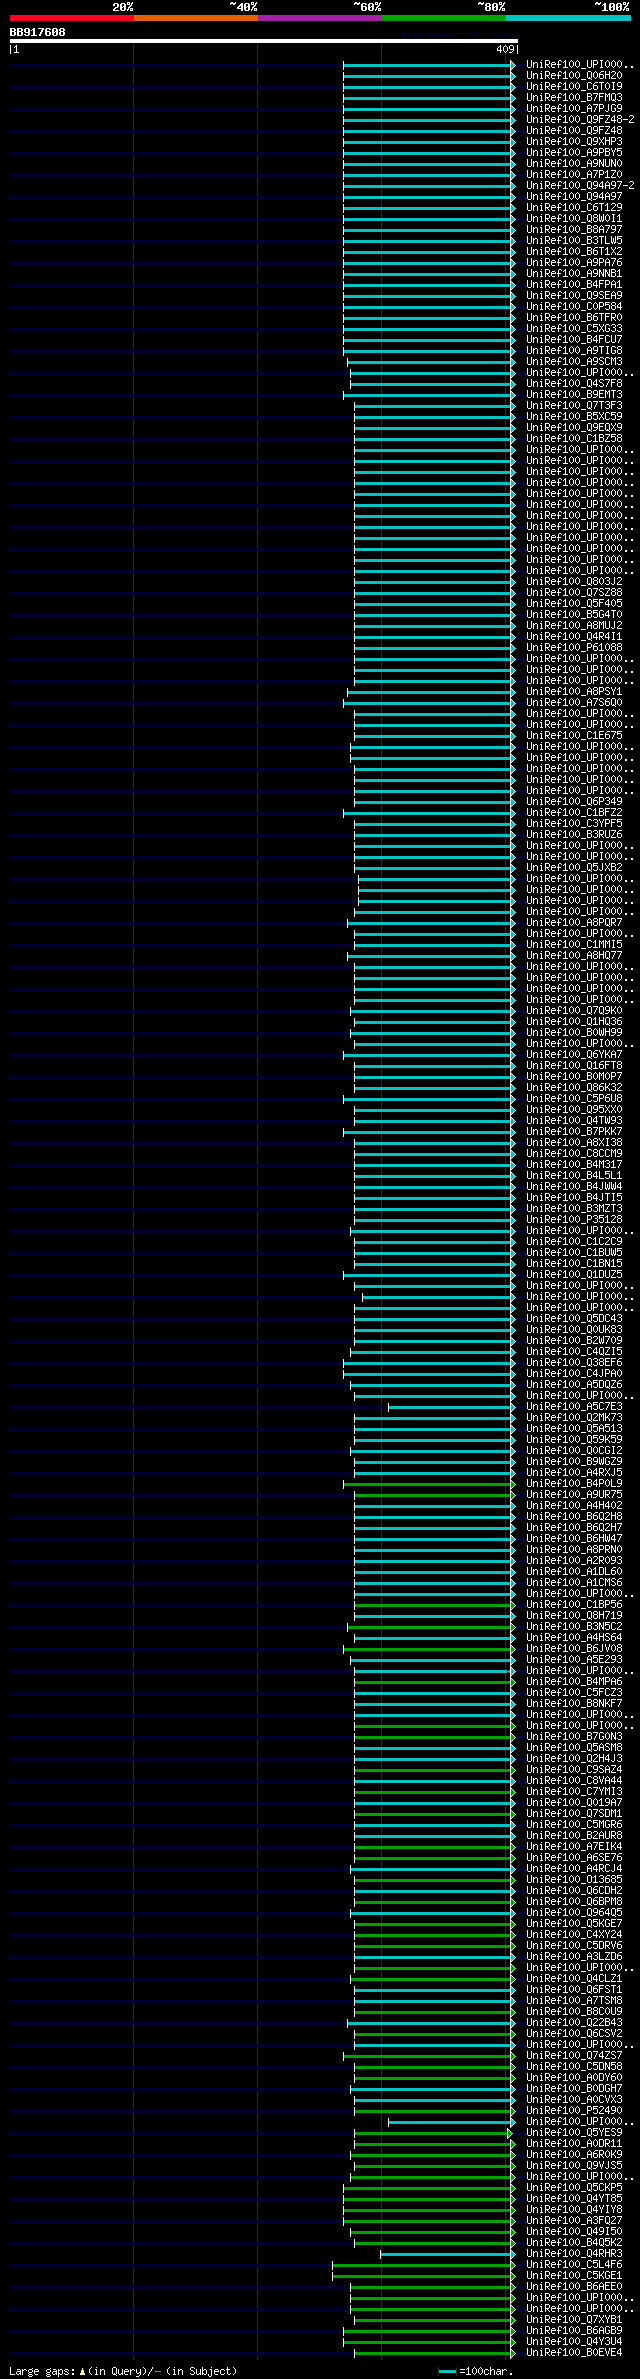Select the label UniRef100_A9PBY5
The height and width of the screenshot is (2379, 640).
(x=574, y=152)
